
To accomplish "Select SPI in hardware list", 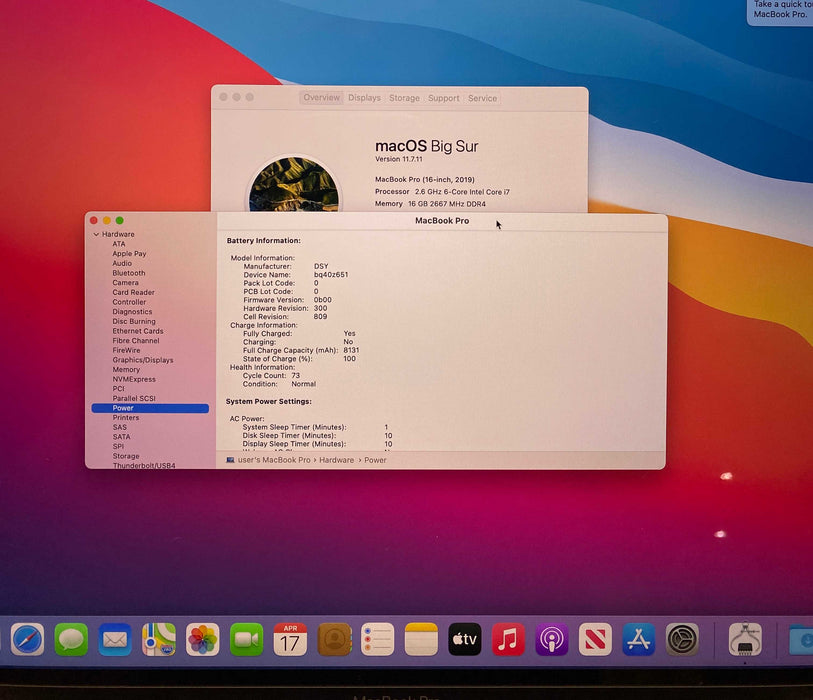I will 118,447.
